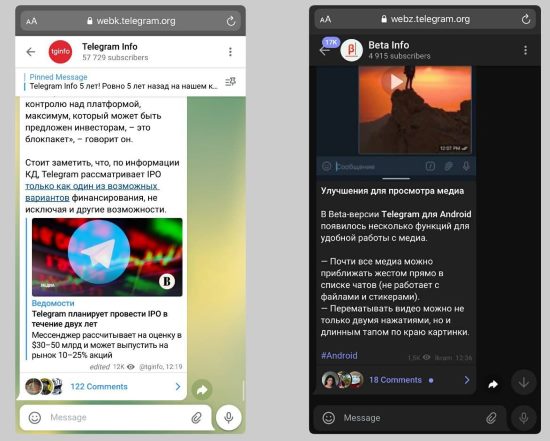Screen dimensions: 550x441
Task: Open the 18 Comments thread
Action: point(395,380)
